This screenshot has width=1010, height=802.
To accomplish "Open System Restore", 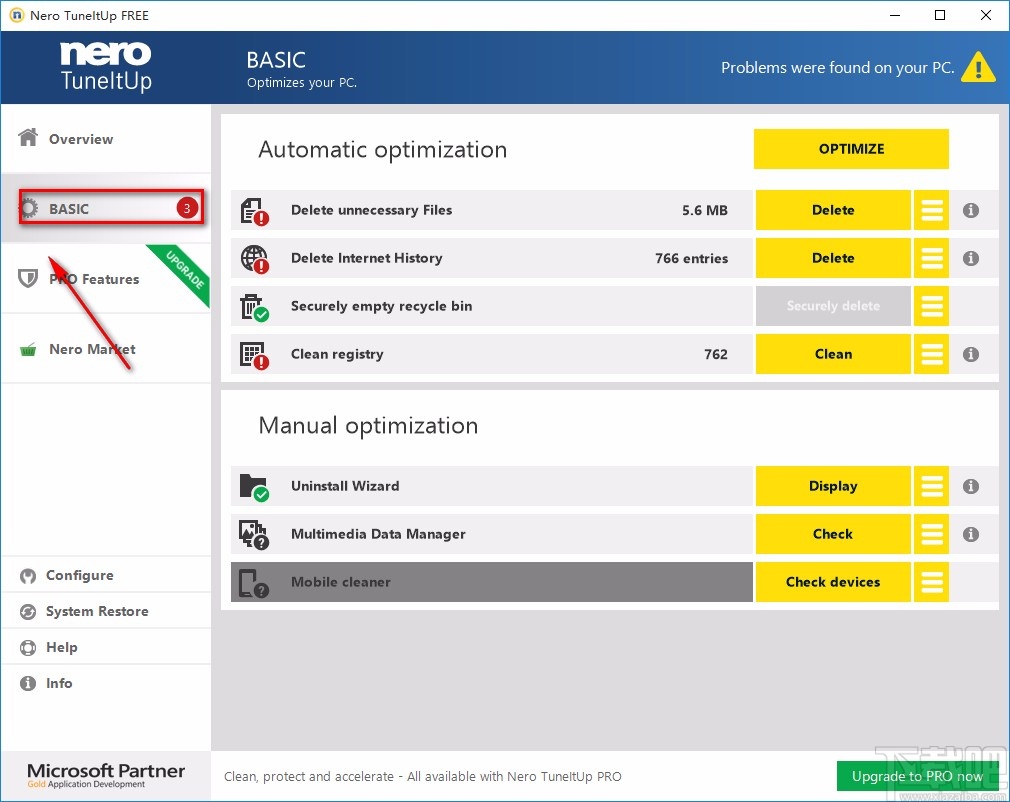I will coord(106,611).
